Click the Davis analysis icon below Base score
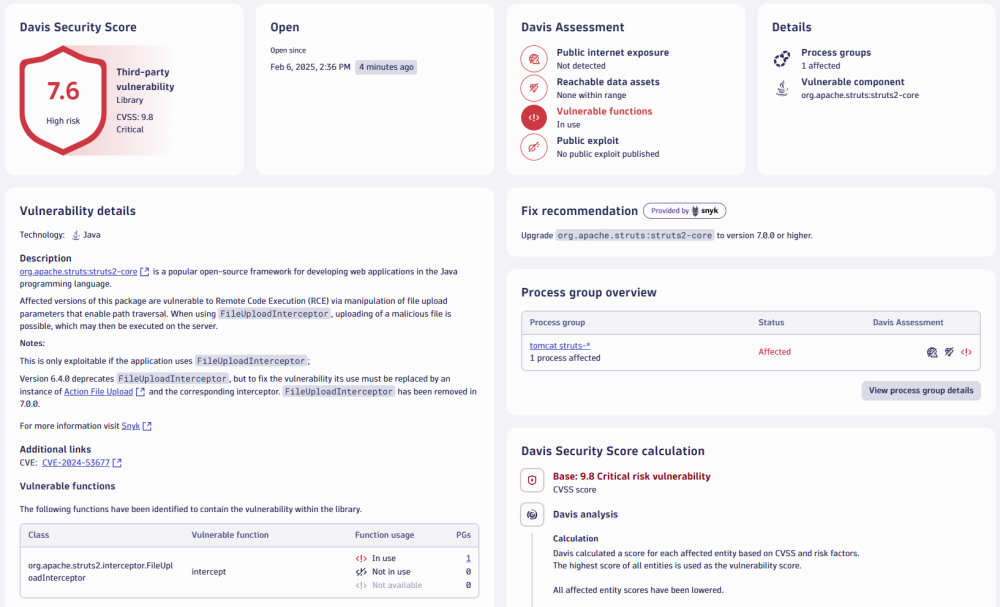Viewport: 1000px width, 607px height. 530,514
